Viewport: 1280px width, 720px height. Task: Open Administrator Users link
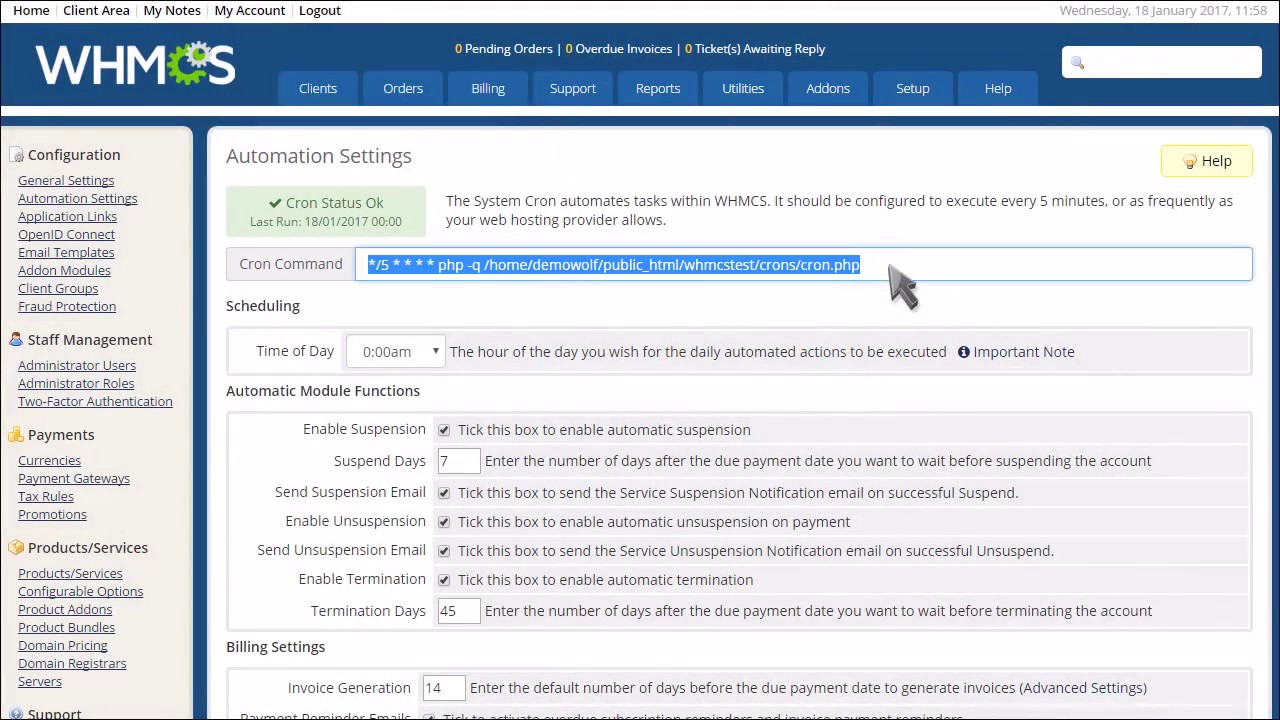(77, 366)
